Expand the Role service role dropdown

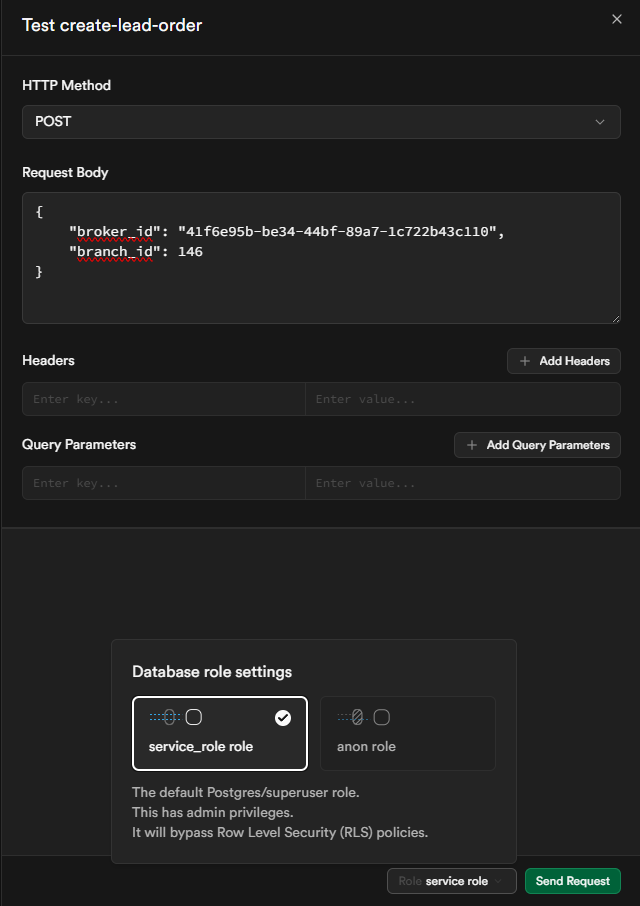tap(451, 881)
